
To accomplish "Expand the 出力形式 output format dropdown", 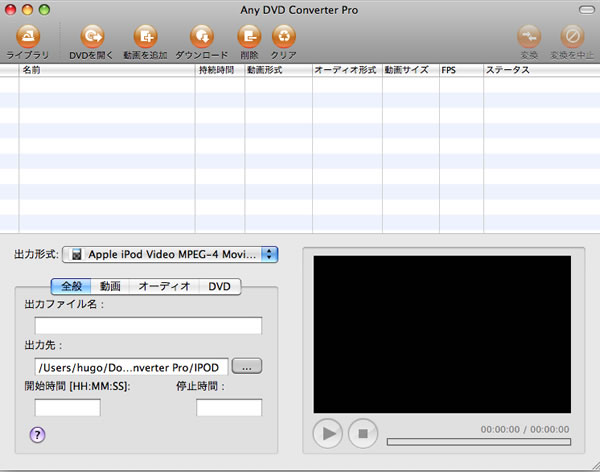I will click(170, 254).
